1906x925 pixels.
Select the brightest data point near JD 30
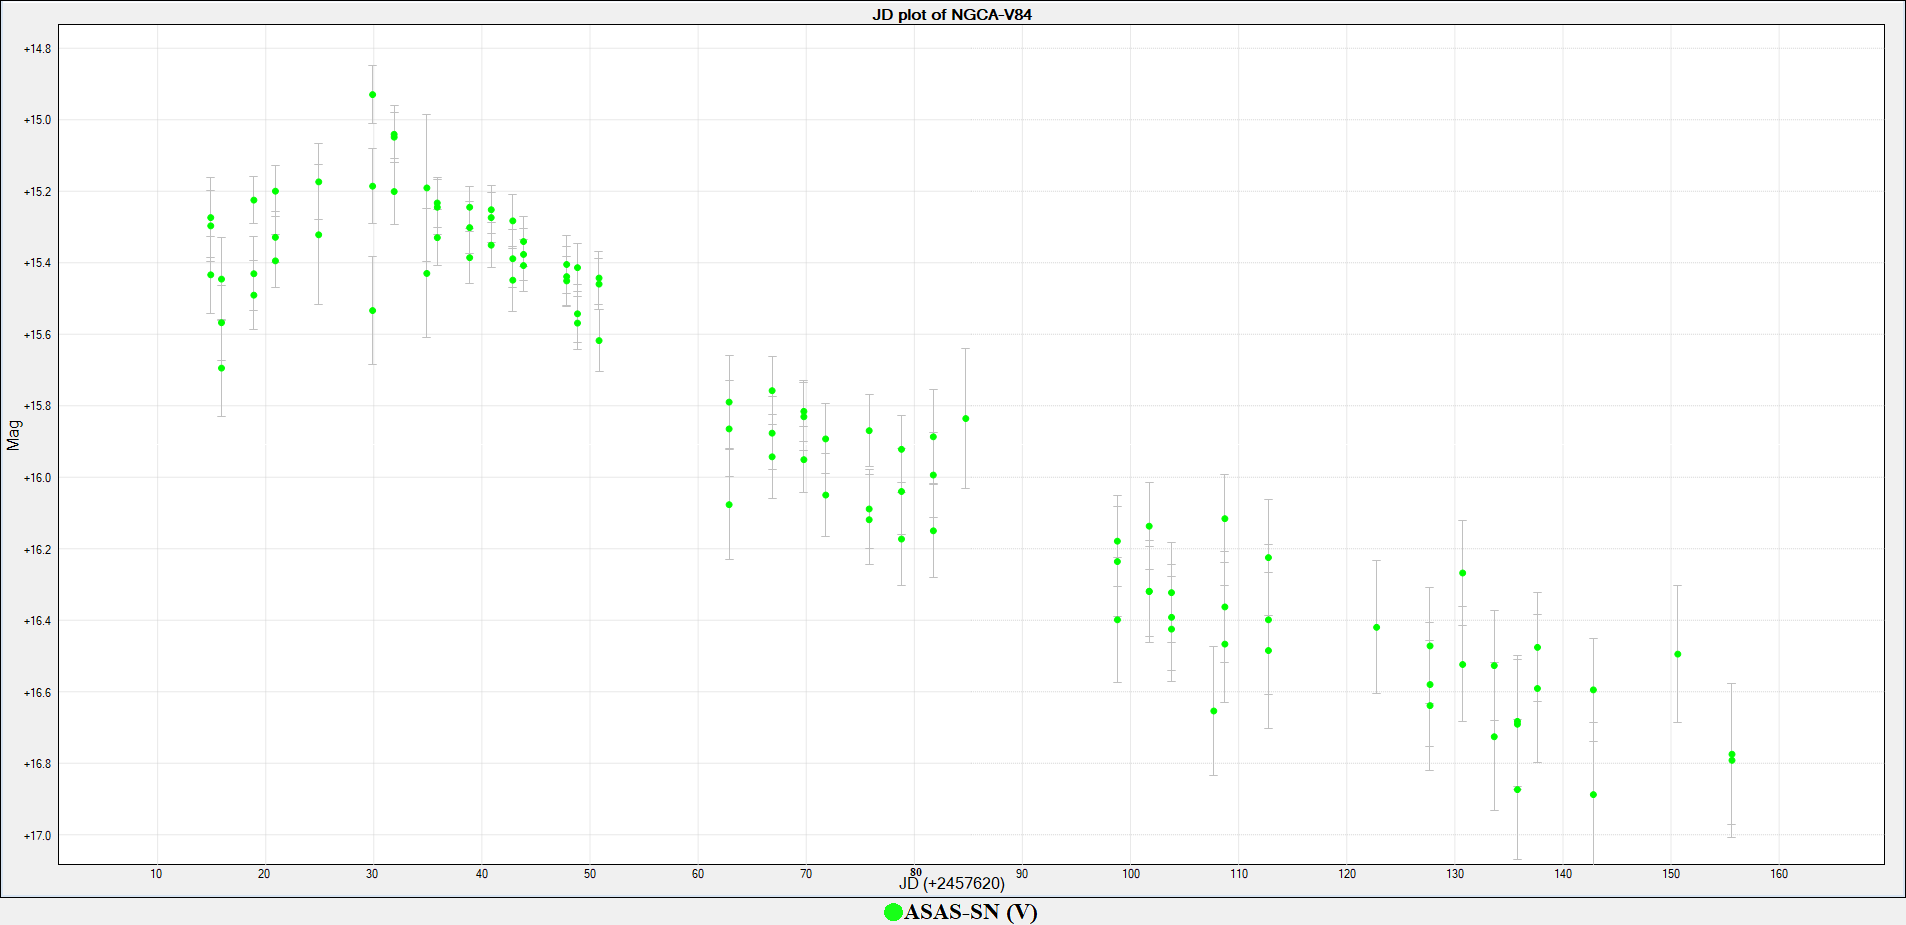click(x=373, y=95)
